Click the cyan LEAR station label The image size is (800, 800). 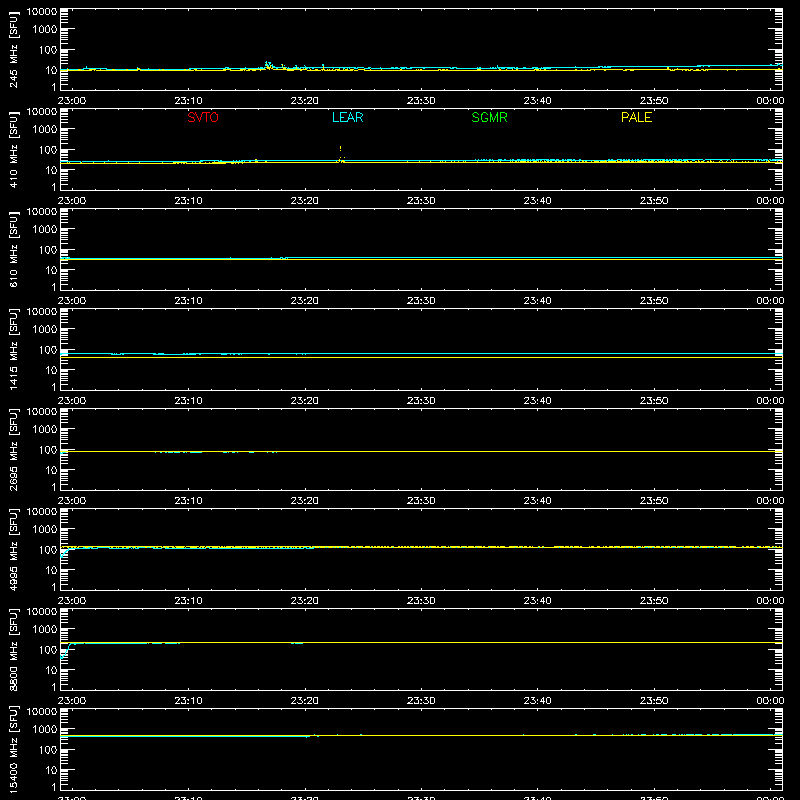coord(347,117)
